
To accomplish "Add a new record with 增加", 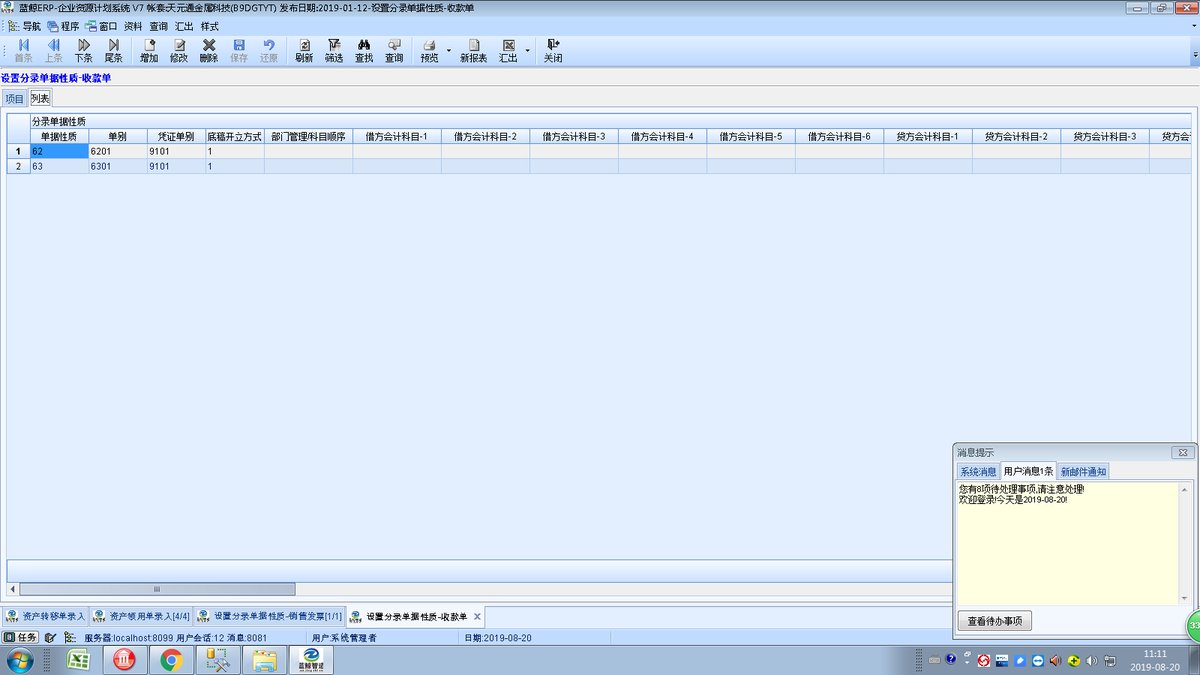I will click(x=149, y=51).
